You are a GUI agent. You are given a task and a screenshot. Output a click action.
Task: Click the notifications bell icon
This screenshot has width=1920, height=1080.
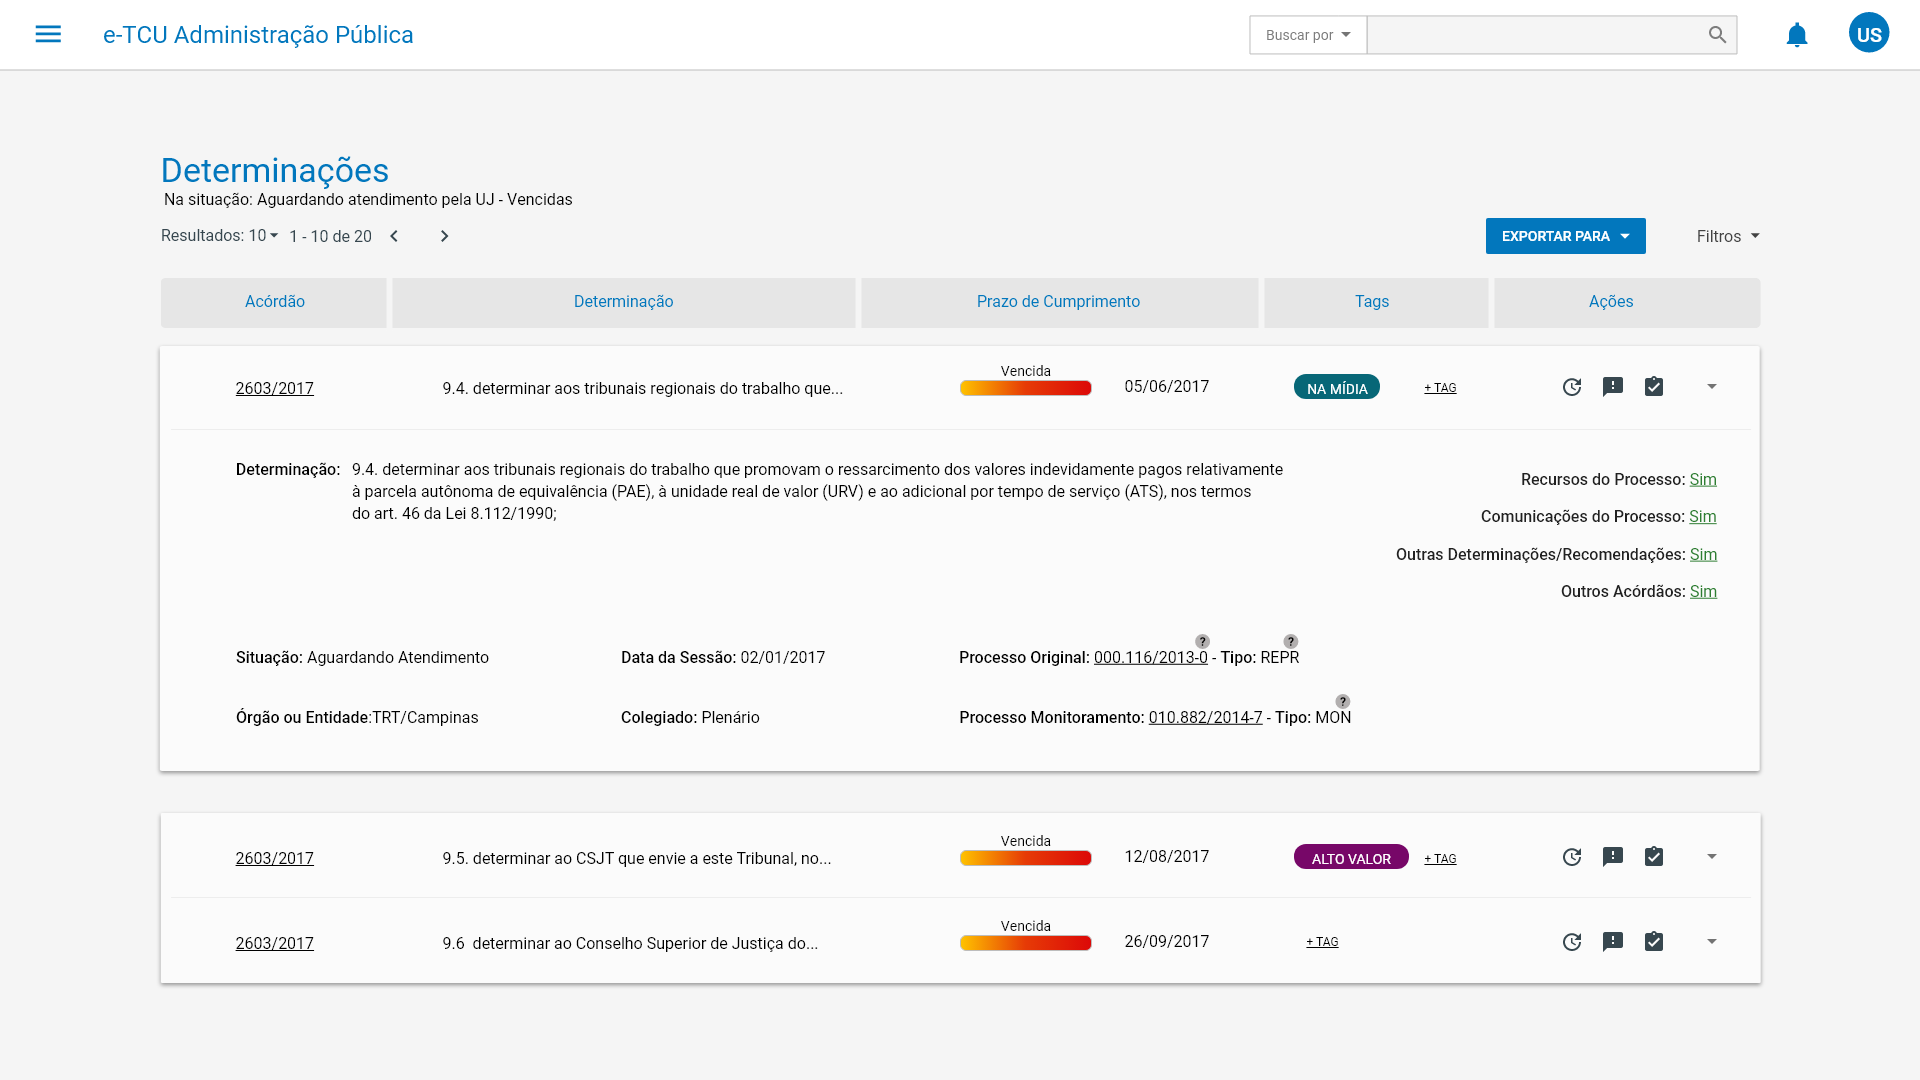point(1797,35)
